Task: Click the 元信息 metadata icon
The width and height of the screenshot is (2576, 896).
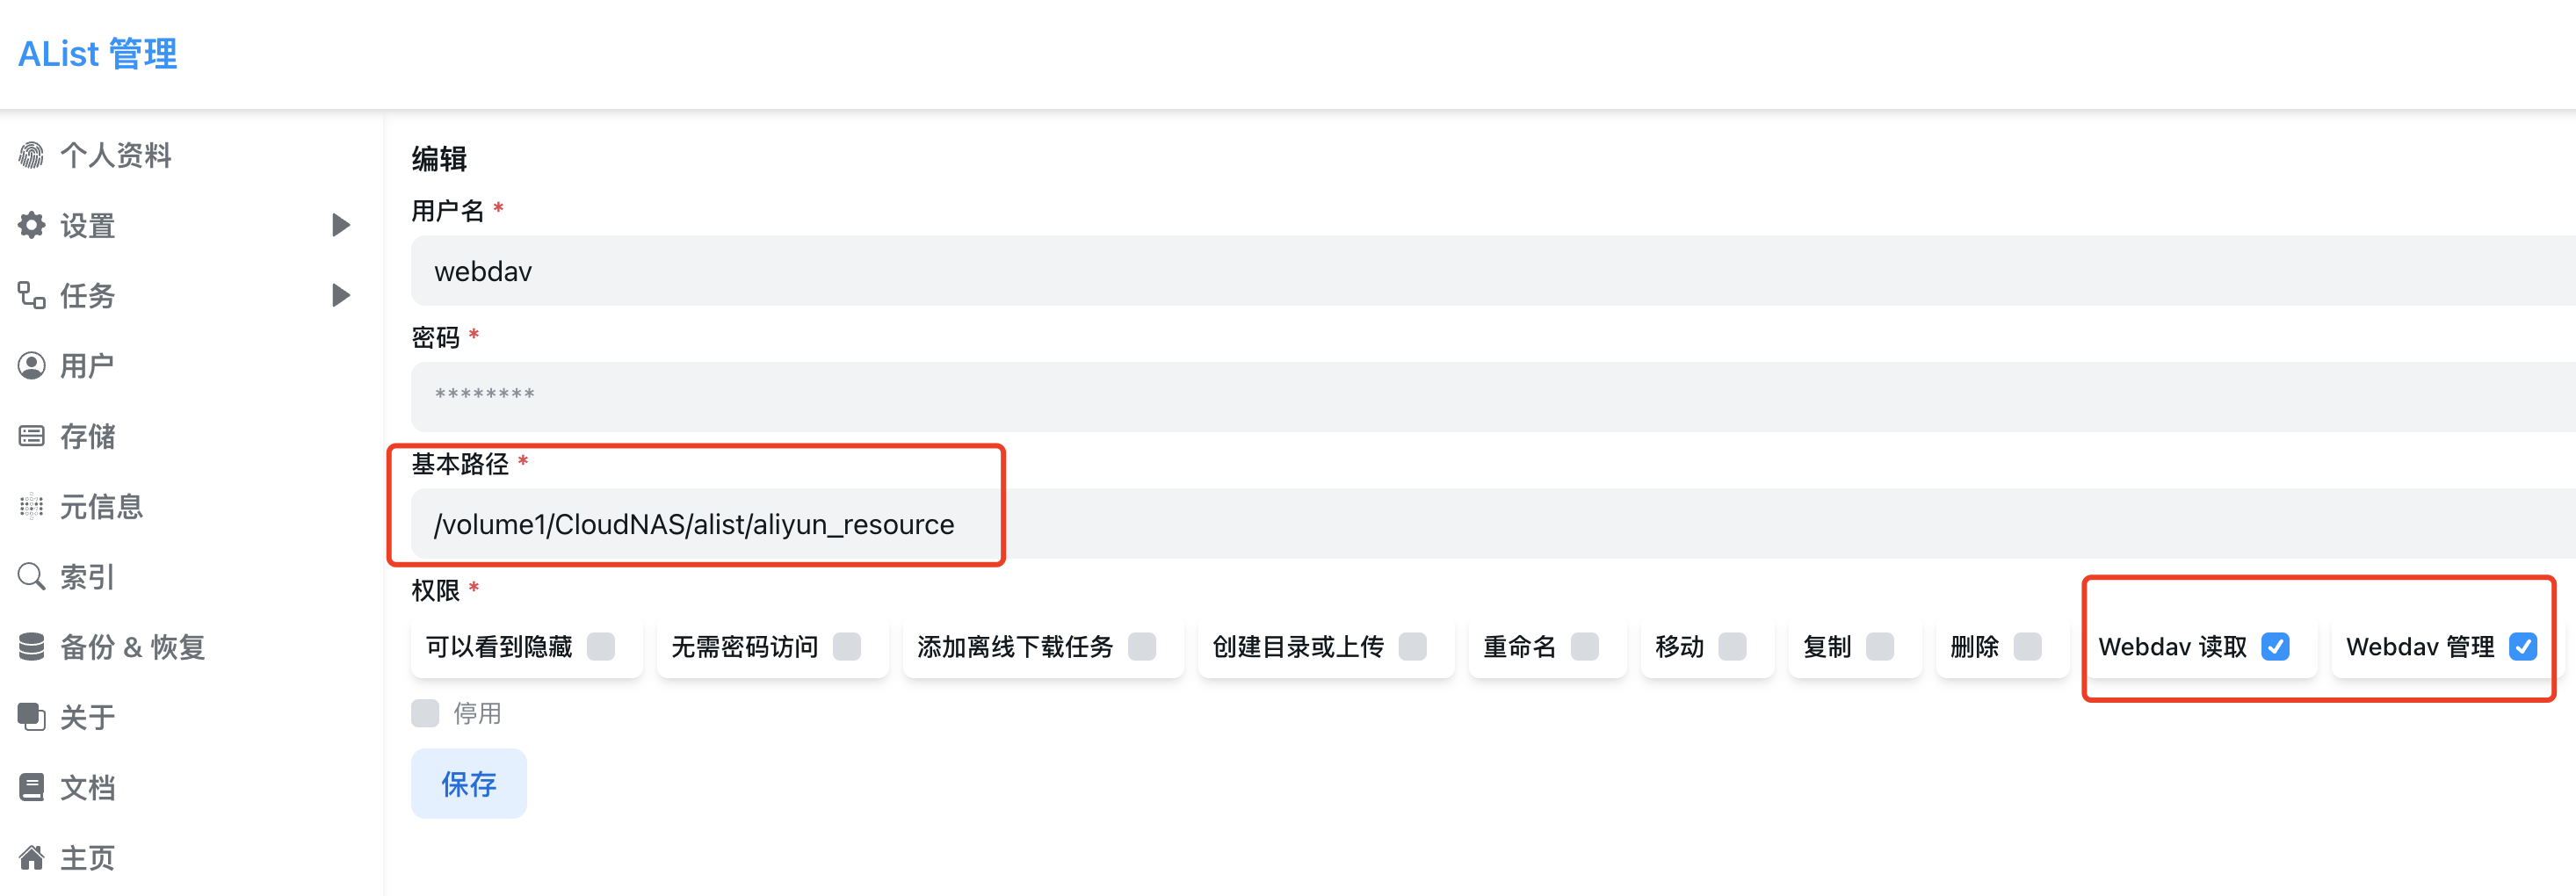Action: (x=32, y=506)
